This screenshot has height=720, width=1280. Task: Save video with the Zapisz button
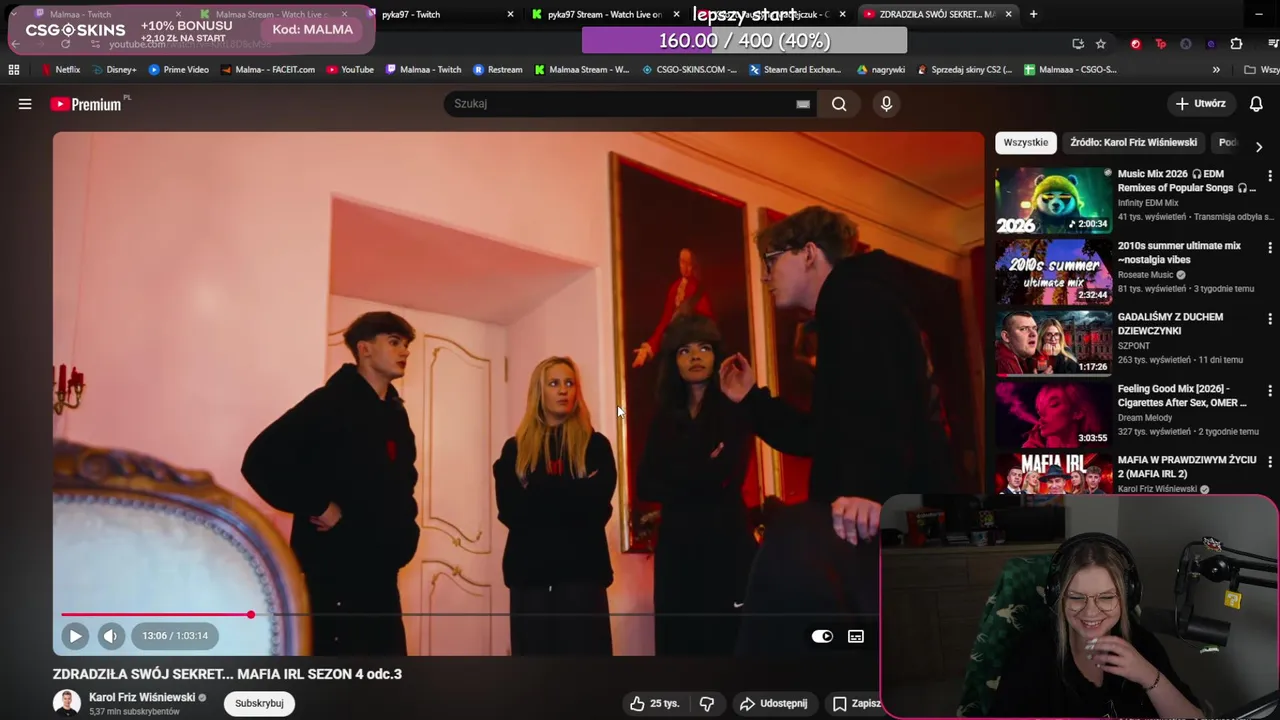[856, 704]
